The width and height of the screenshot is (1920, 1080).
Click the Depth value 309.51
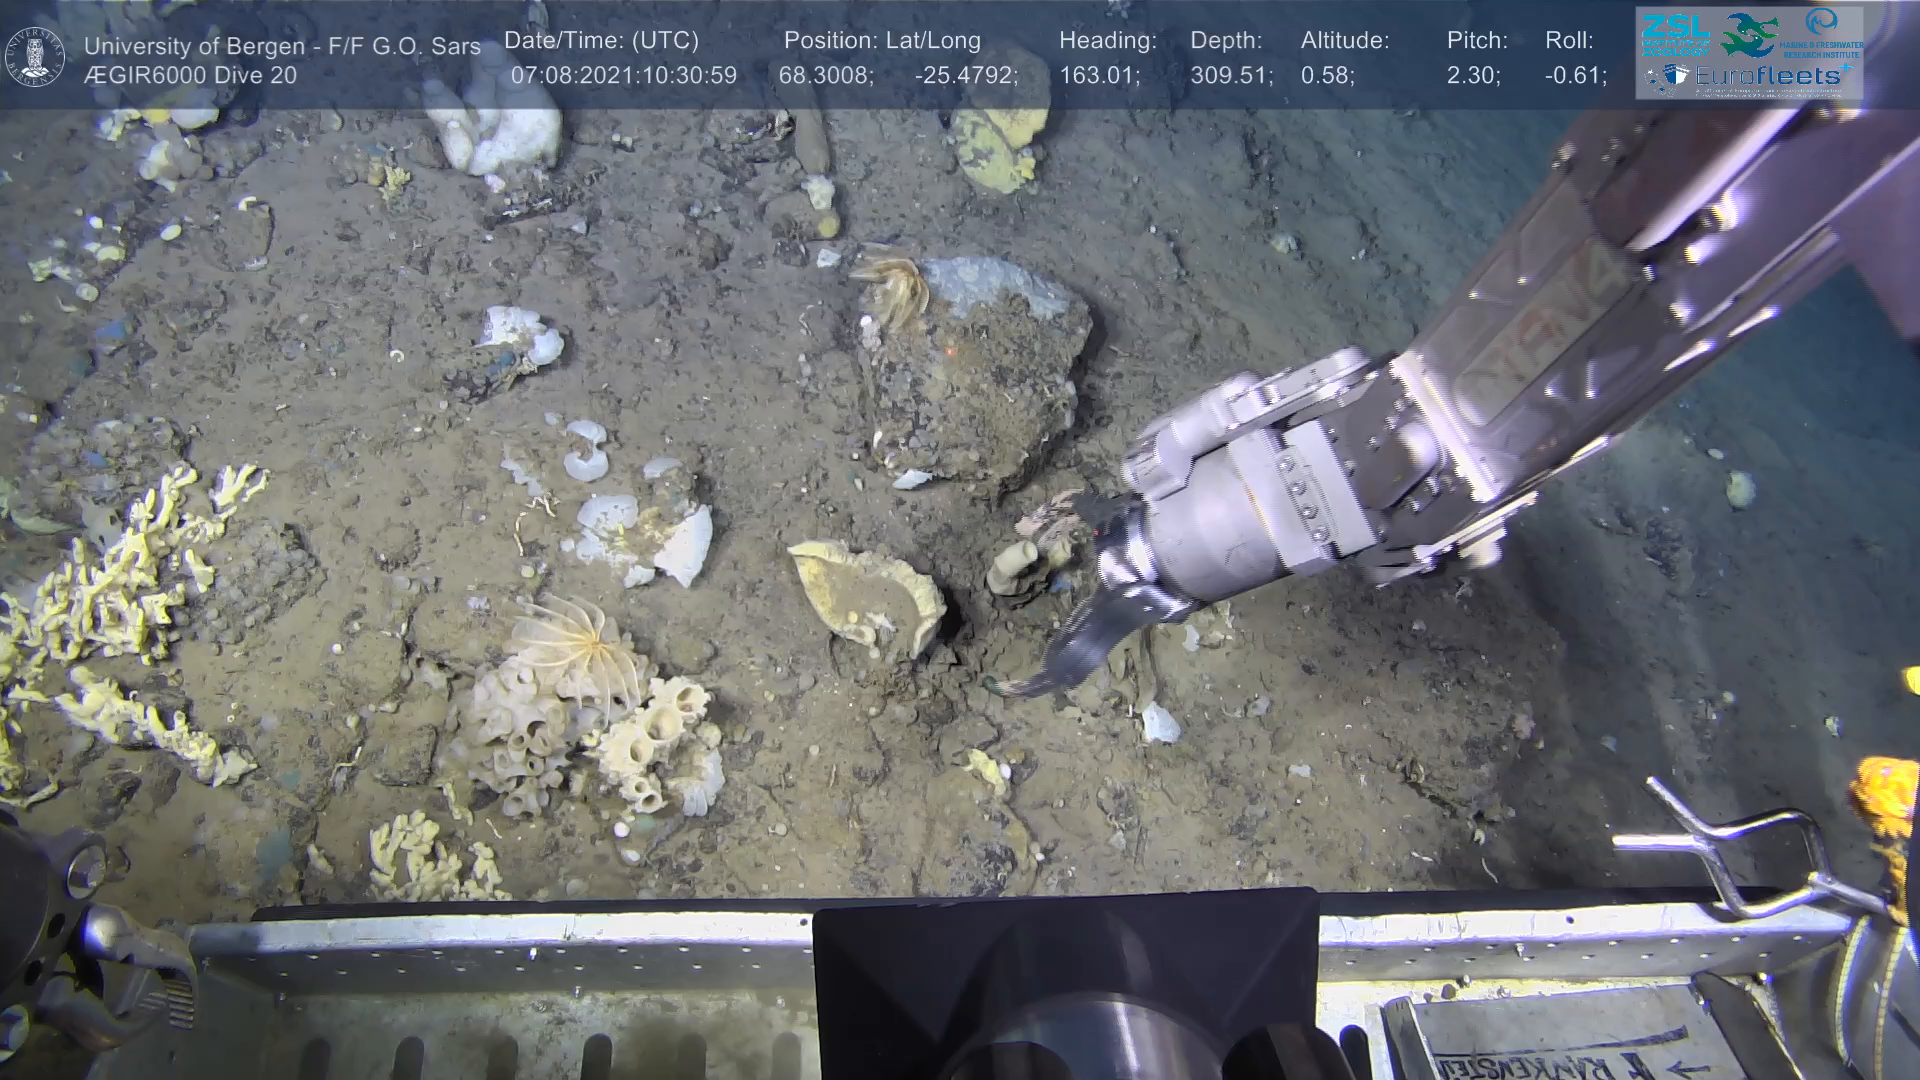click(1231, 75)
